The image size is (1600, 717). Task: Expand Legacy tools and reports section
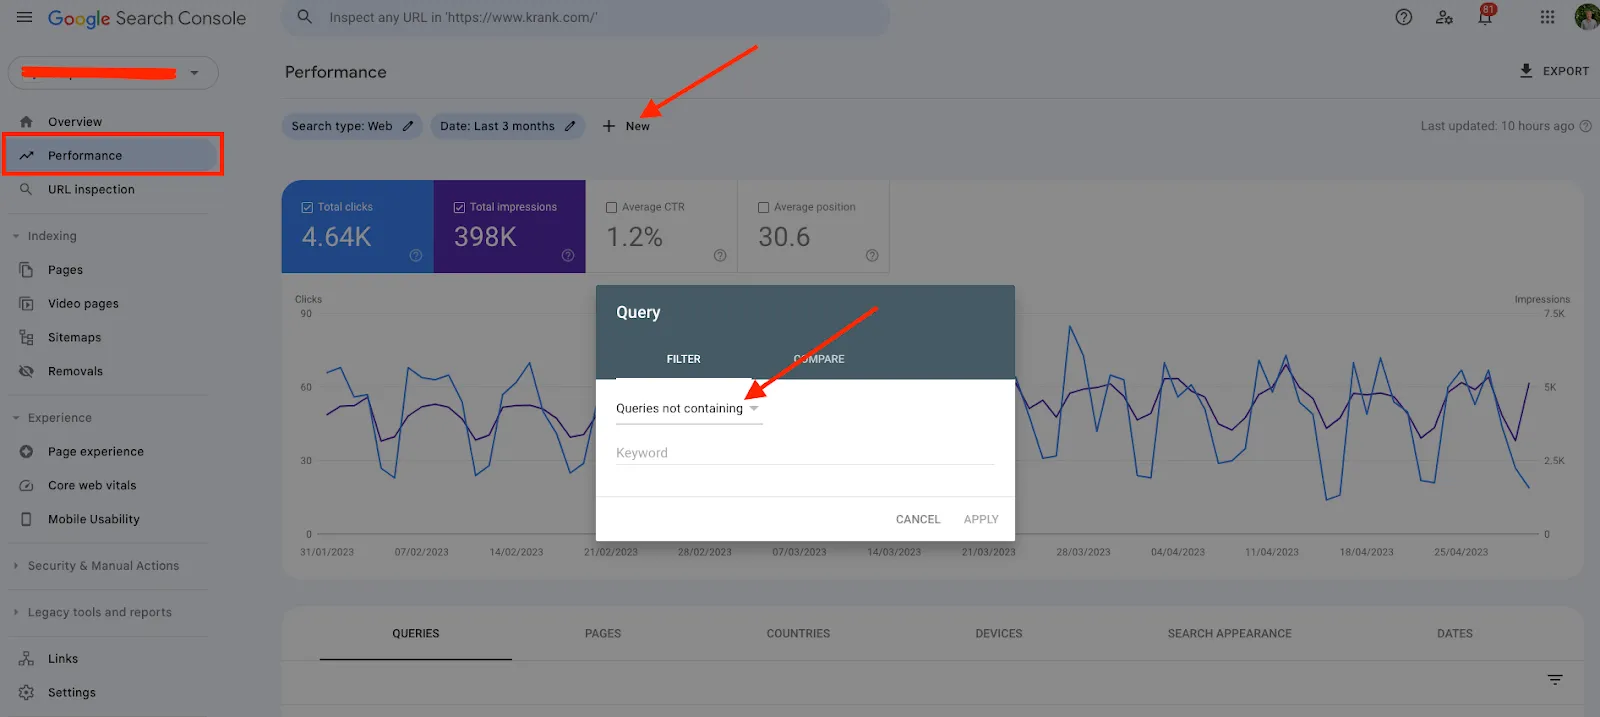click(16, 612)
